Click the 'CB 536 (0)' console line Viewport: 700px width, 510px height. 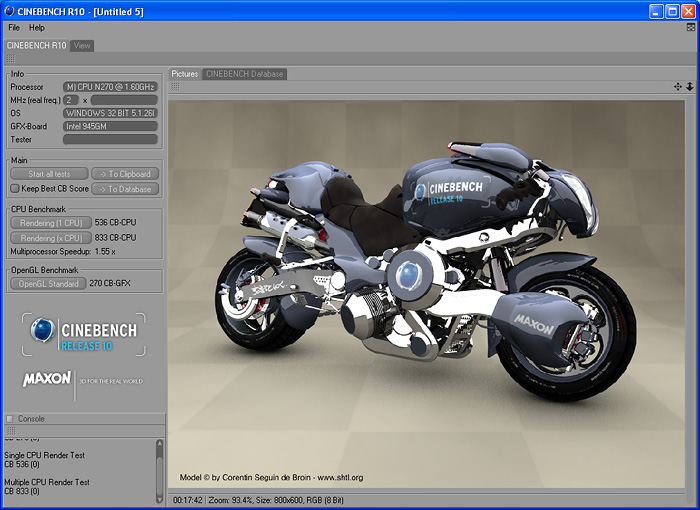[x=22, y=464]
